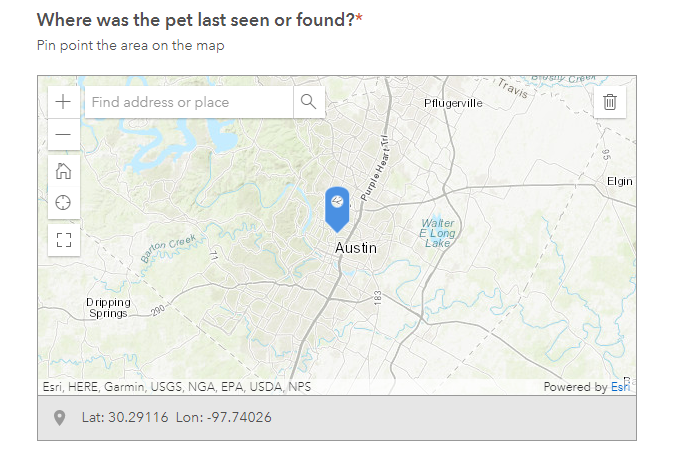Click the Pflugerville label on the map
This screenshot has height=459, width=676.
click(x=453, y=103)
